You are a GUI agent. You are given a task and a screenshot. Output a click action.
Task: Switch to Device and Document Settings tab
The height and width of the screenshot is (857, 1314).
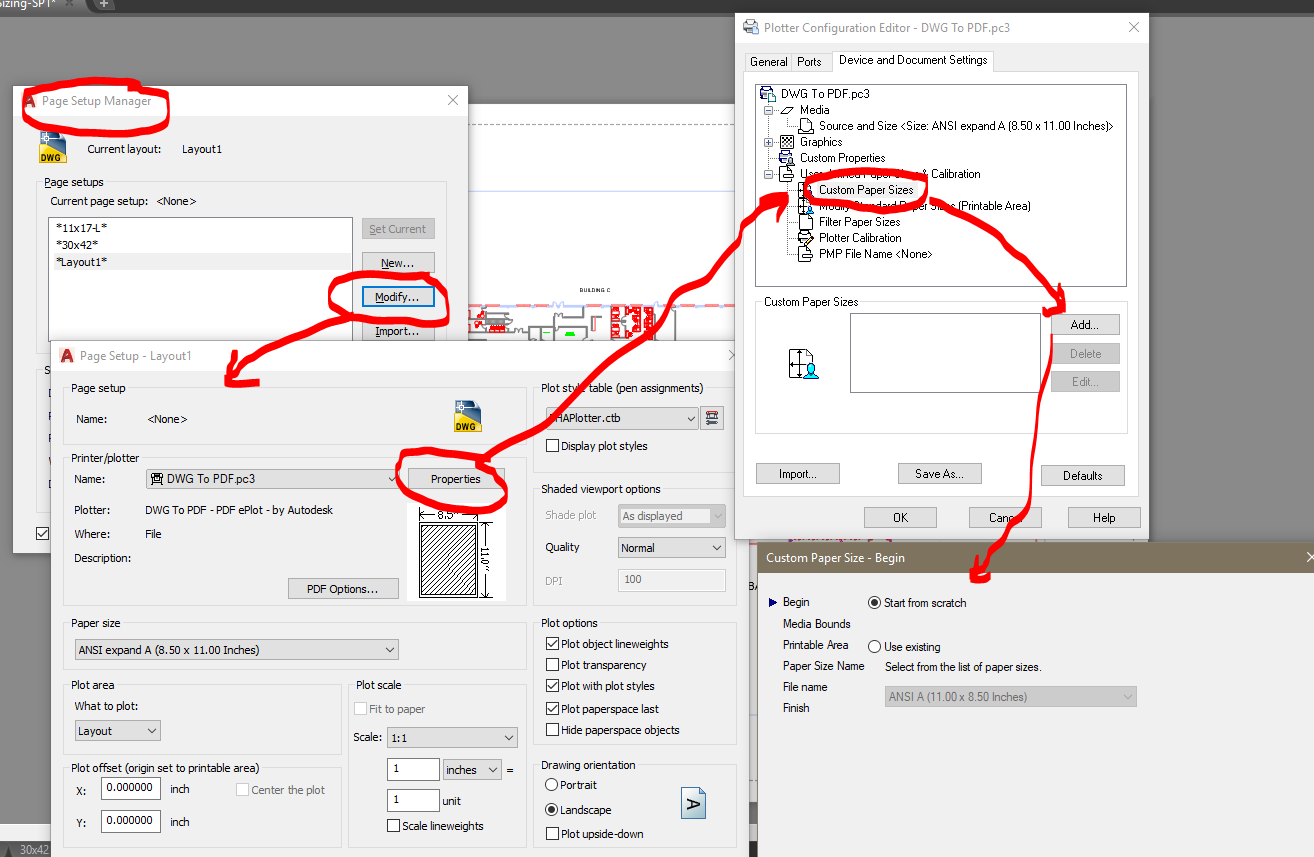click(x=913, y=60)
